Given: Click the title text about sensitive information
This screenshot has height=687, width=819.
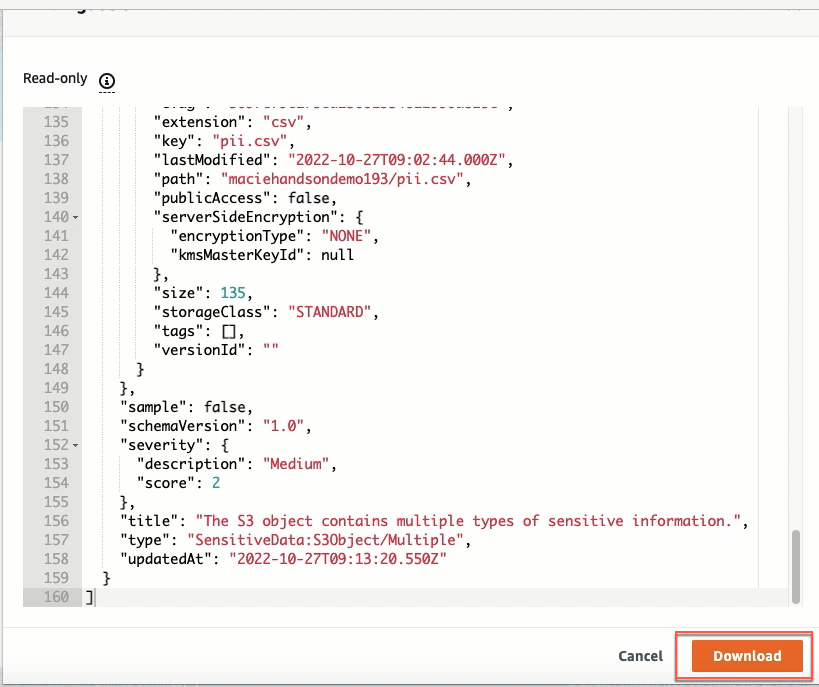Looking at the screenshot, I should pos(468,521).
